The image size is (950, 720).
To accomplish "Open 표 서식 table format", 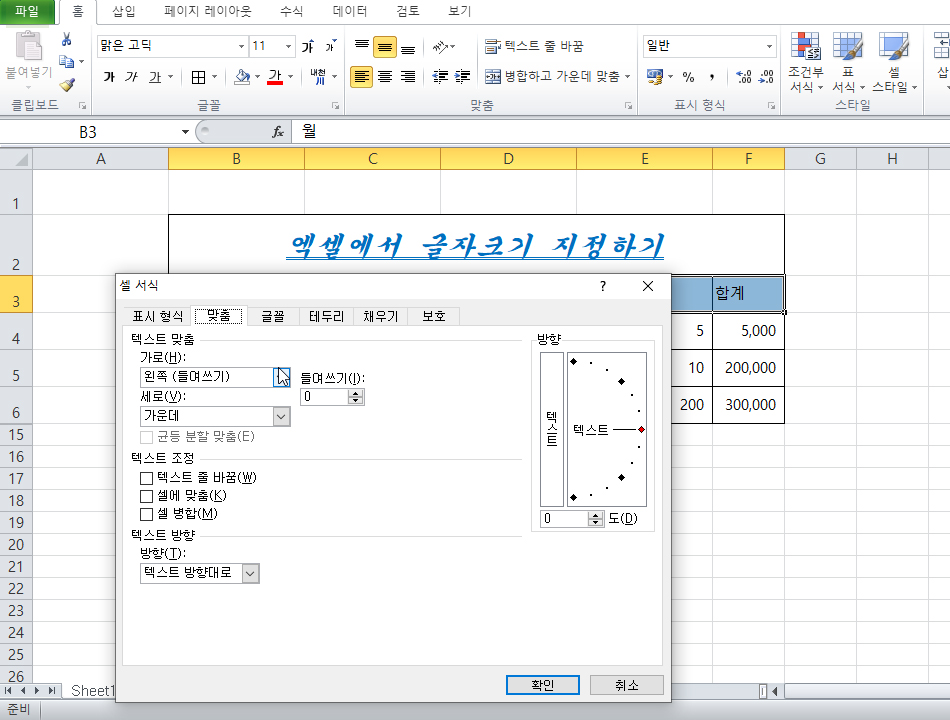I will tap(848, 62).
